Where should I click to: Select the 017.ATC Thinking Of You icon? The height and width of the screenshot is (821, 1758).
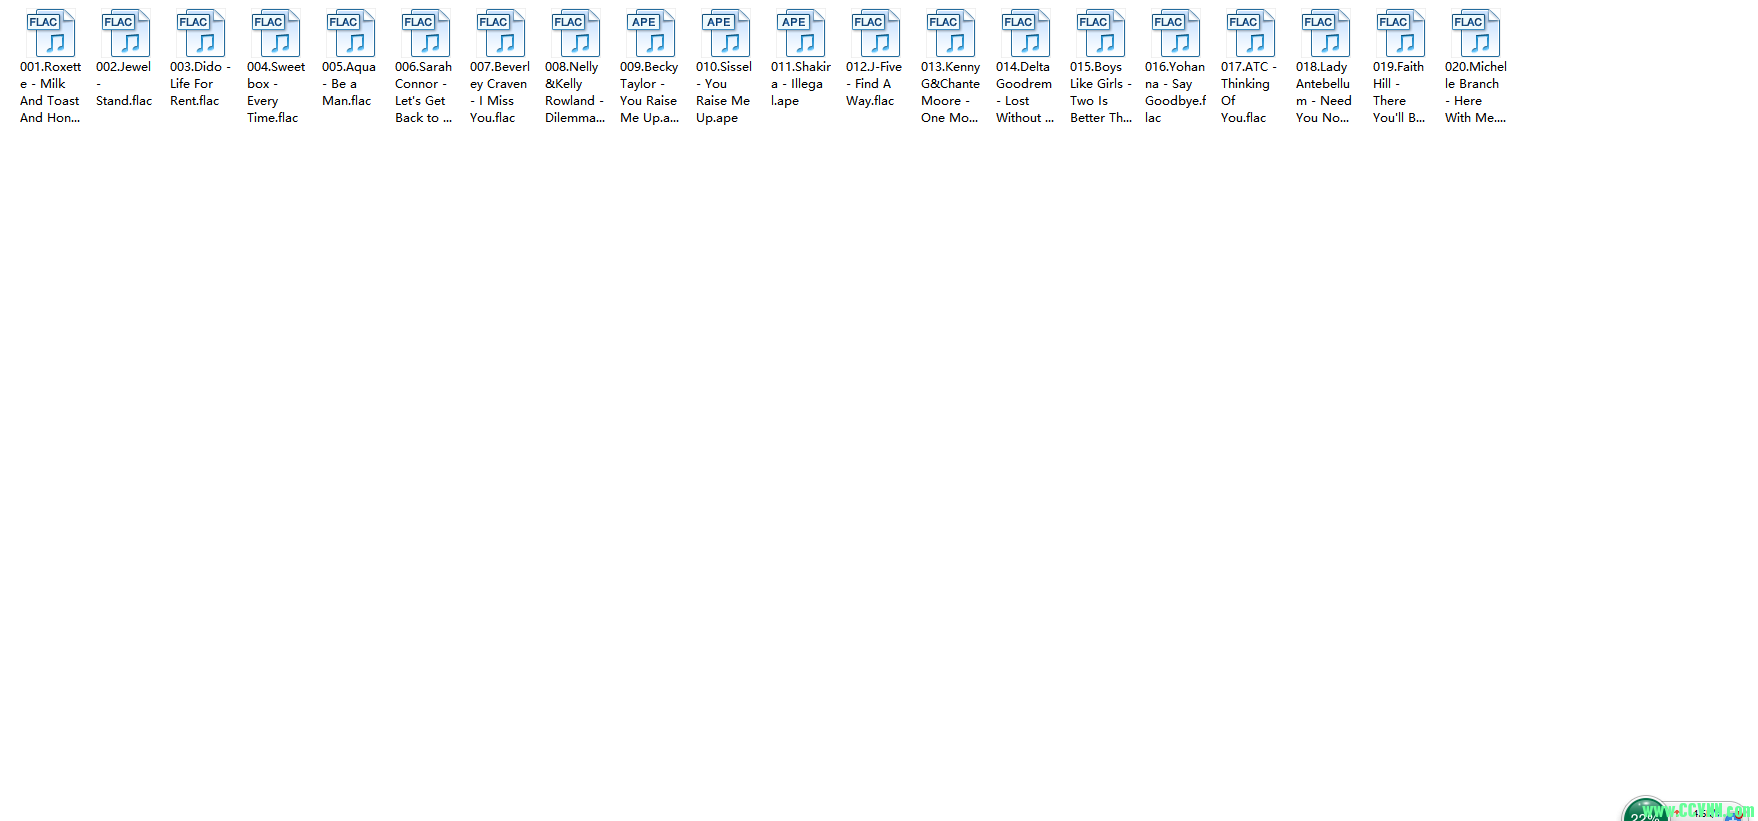(1251, 33)
